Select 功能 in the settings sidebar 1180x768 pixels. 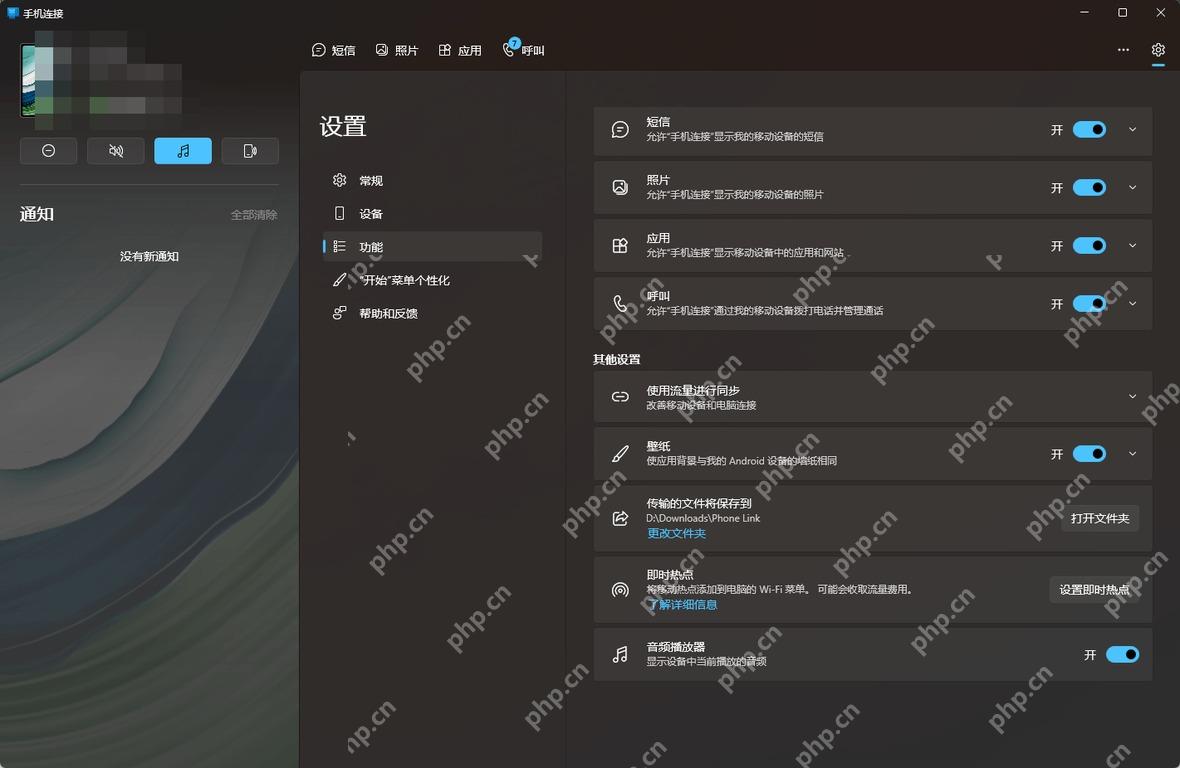pyautogui.click(x=432, y=247)
